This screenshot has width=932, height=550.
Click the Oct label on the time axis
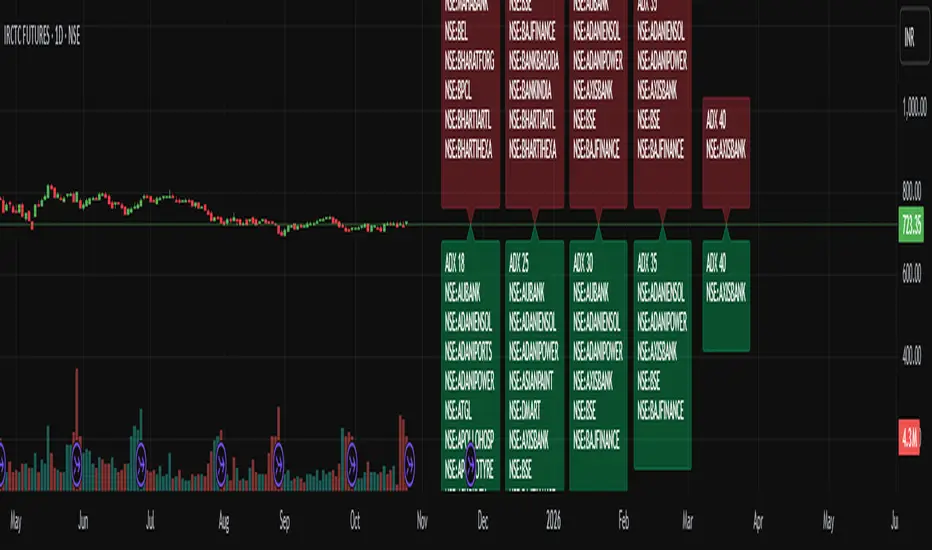pos(355,521)
